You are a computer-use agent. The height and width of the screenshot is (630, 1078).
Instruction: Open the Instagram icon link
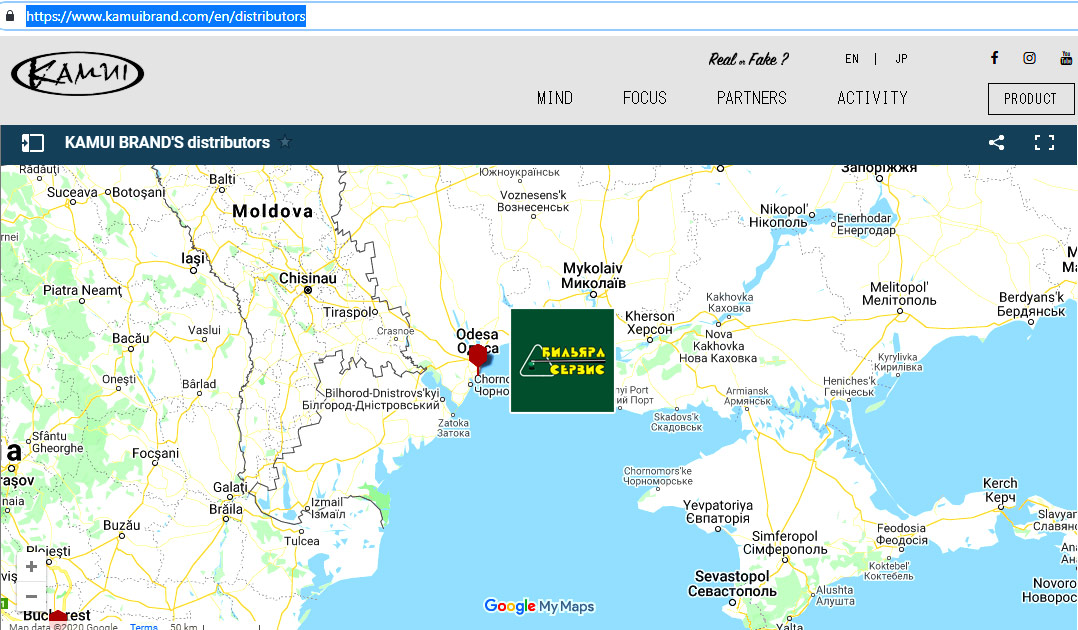pyautogui.click(x=1029, y=58)
